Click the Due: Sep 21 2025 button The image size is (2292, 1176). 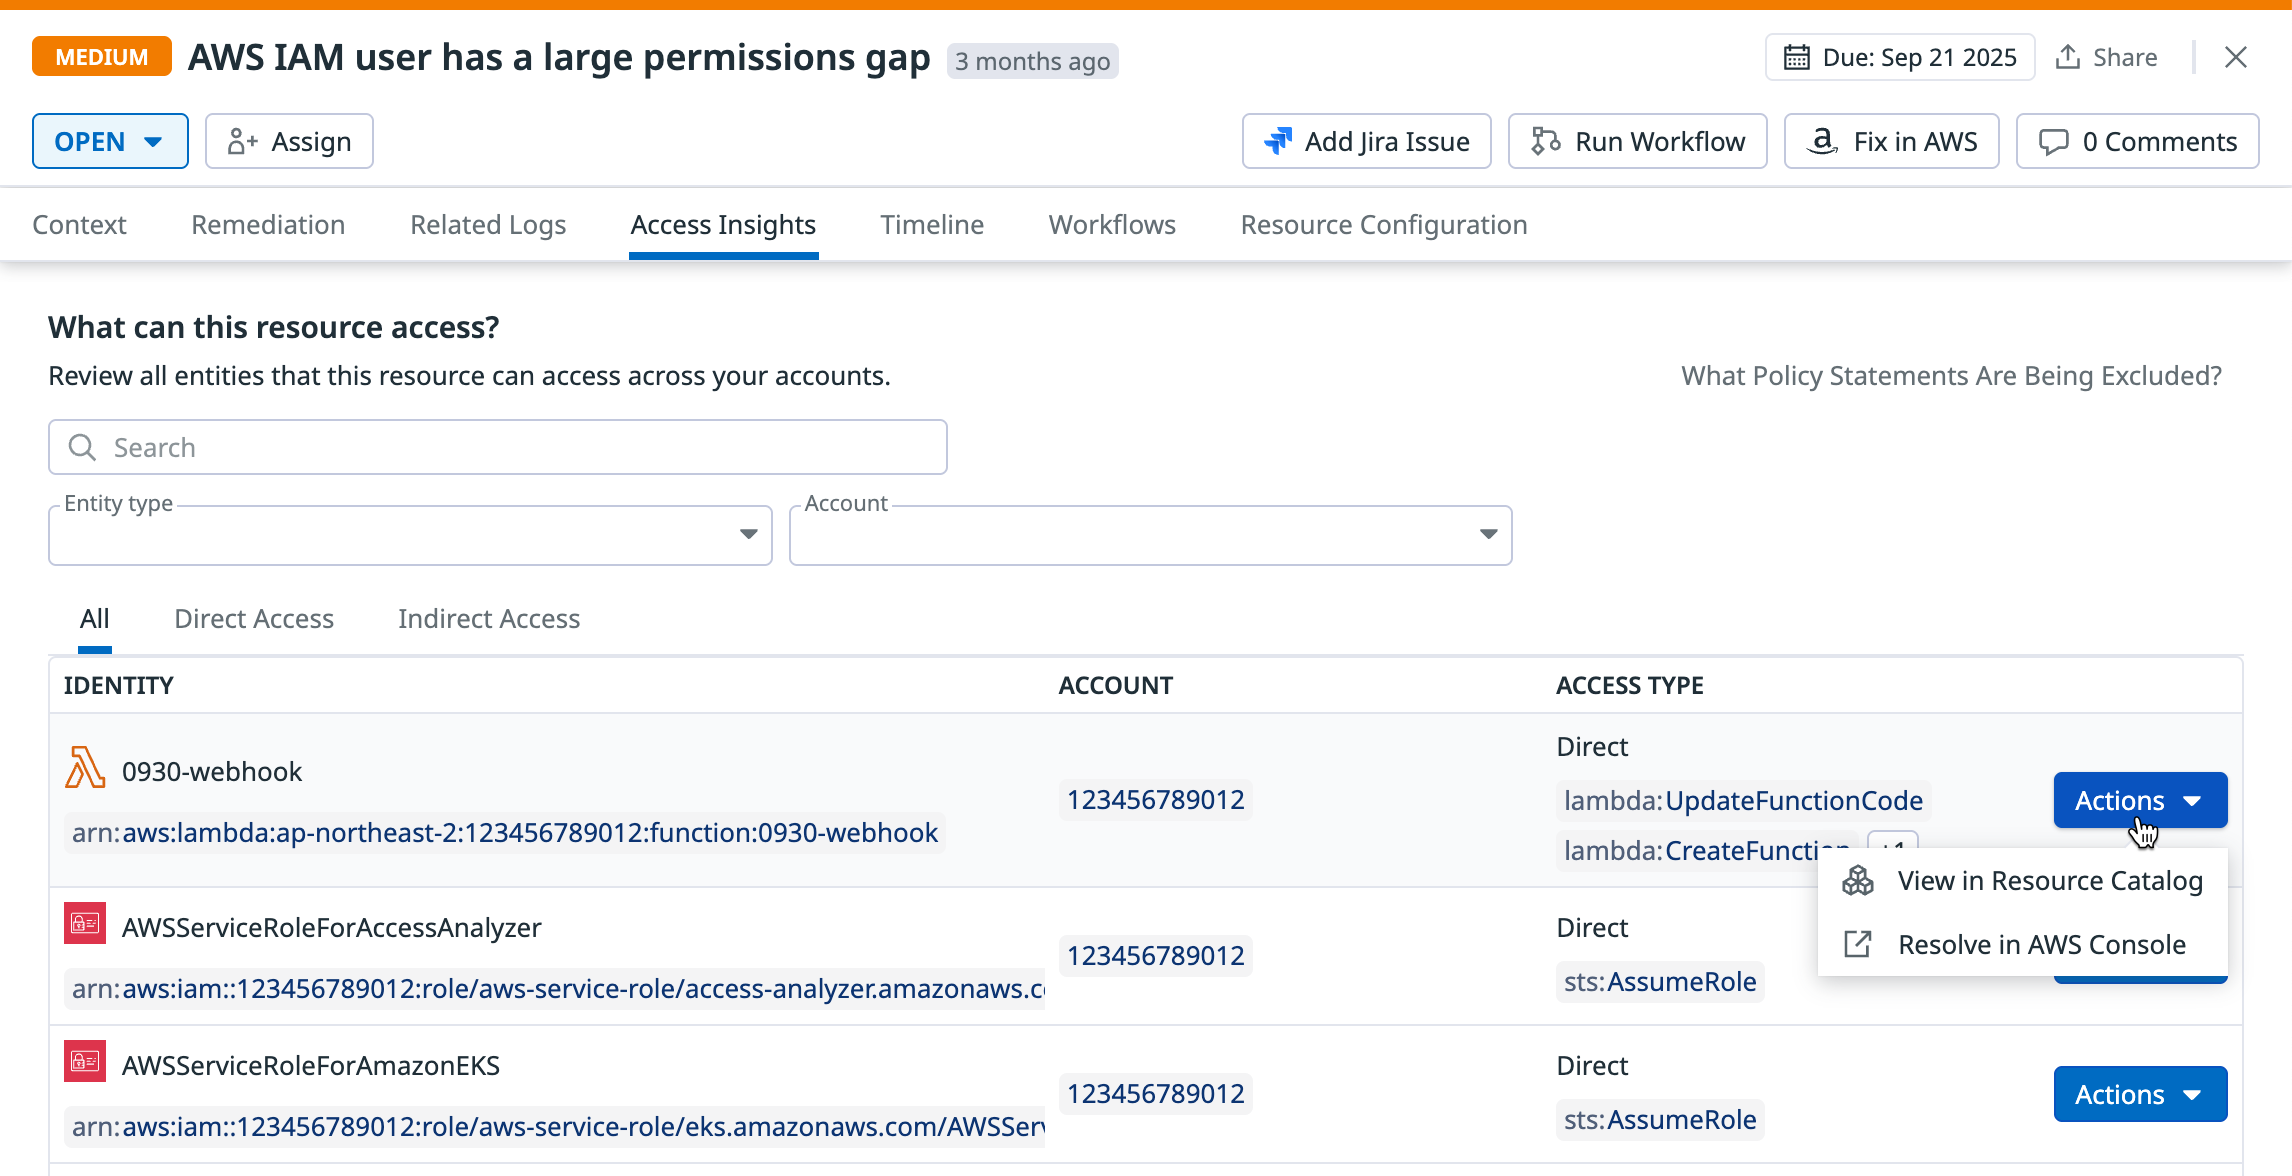tap(1900, 57)
